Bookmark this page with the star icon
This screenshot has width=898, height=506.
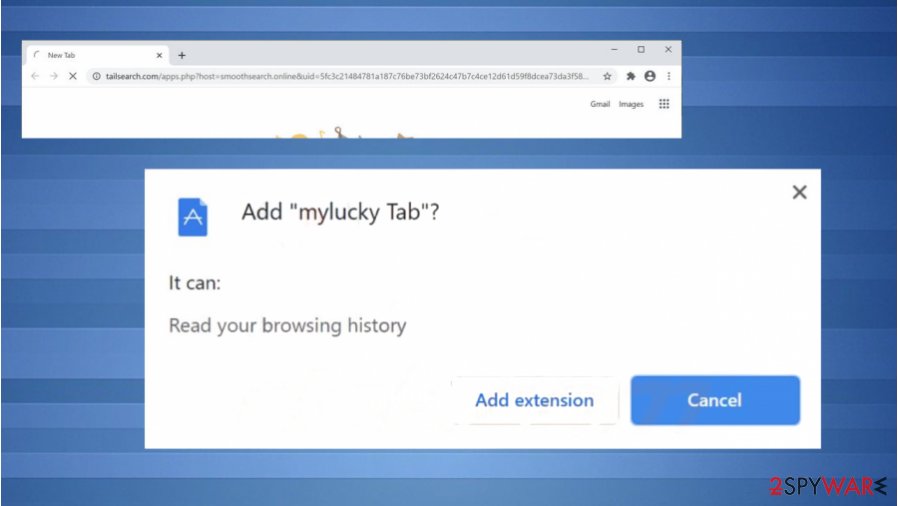(x=607, y=76)
